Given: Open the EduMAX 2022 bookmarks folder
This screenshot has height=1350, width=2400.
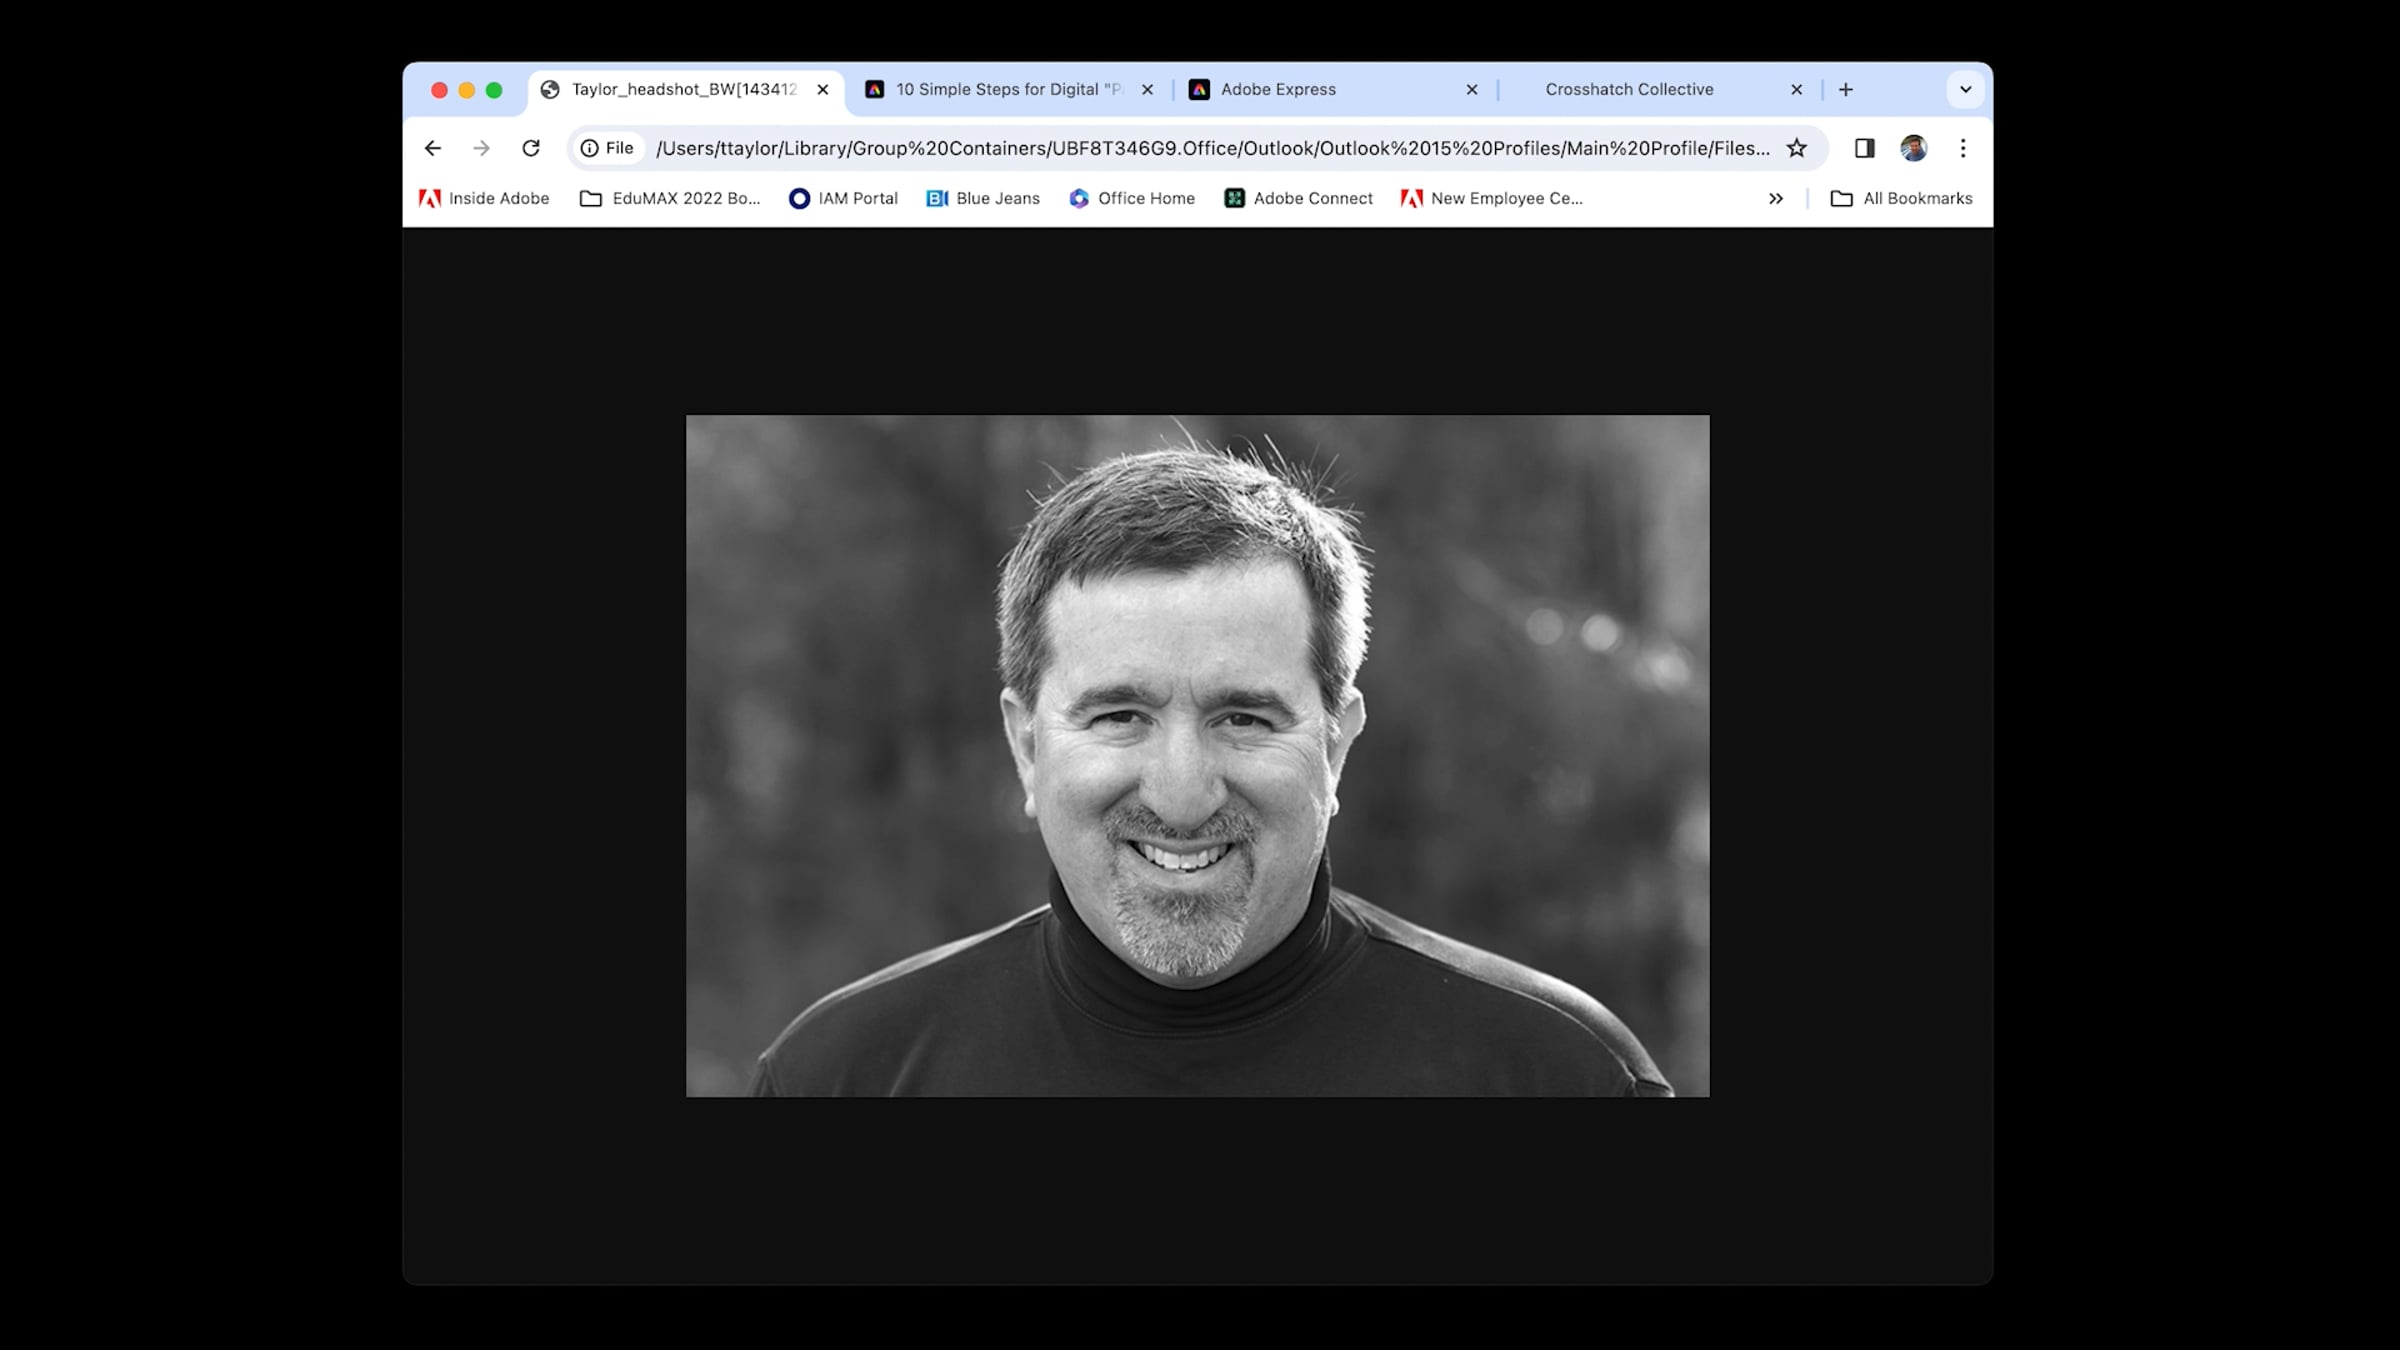Looking at the screenshot, I should [670, 198].
